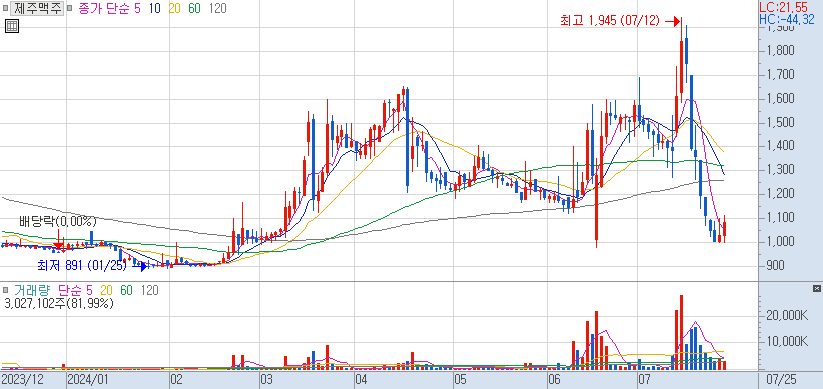This screenshot has height=389, width=823.
Task: Select the green 60 volume average label
Action: tap(126, 290)
